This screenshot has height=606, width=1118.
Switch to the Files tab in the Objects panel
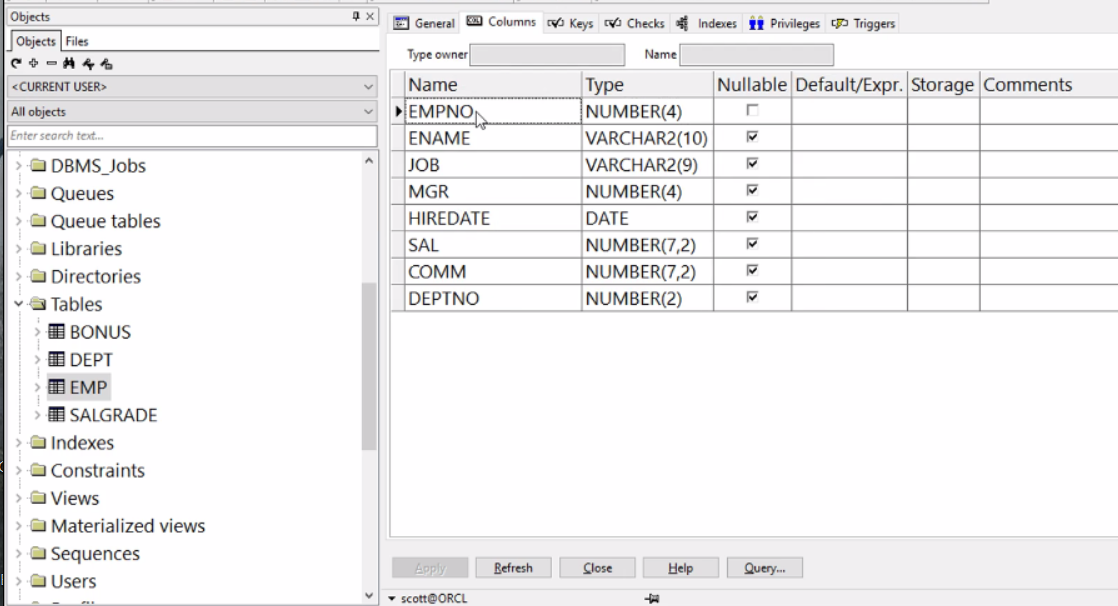click(x=77, y=41)
